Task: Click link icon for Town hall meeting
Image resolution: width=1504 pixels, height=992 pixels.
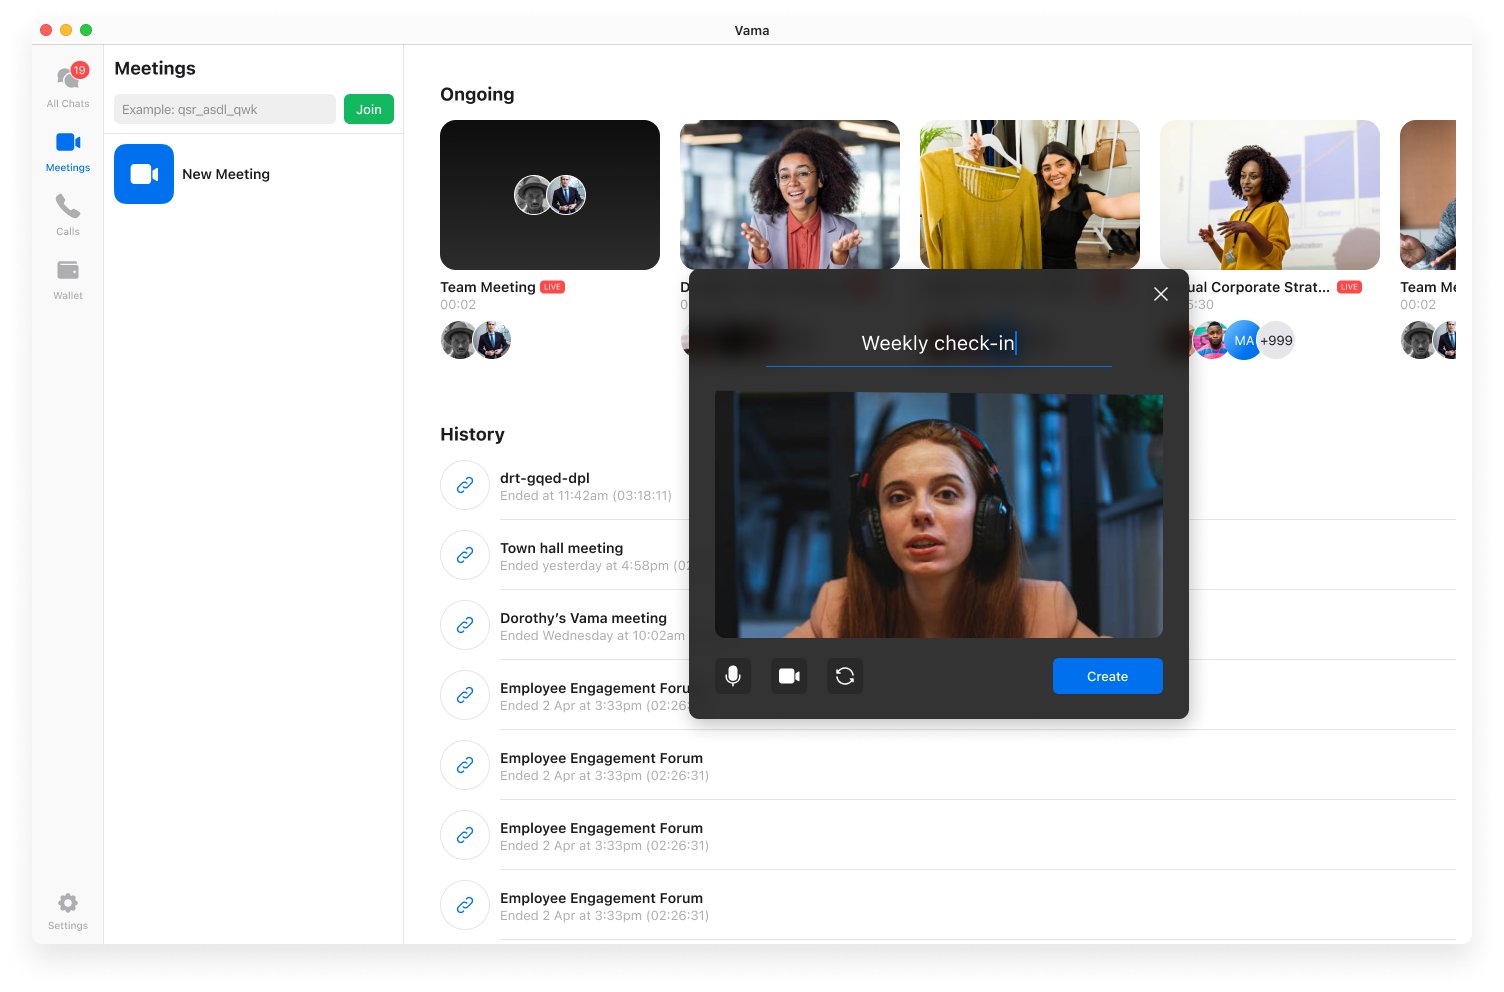Action: pyautogui.click(x=465, y=555)
